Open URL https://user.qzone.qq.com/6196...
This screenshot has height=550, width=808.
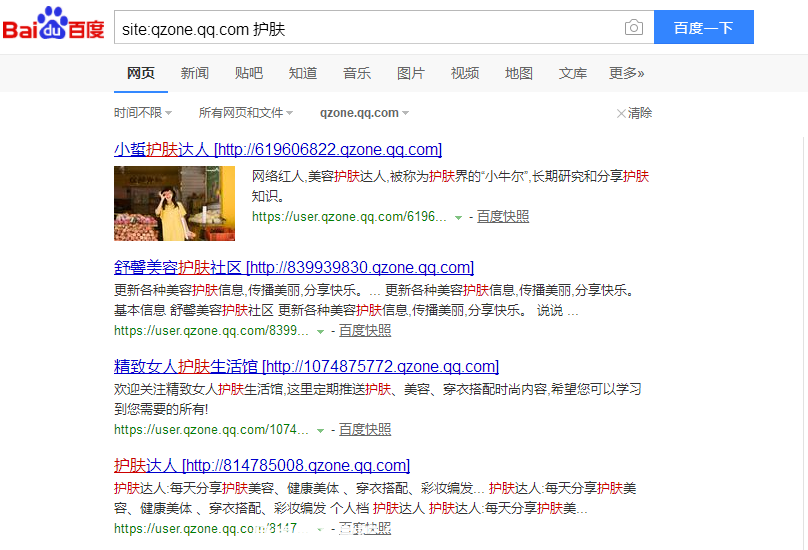[x=349, y=216]
